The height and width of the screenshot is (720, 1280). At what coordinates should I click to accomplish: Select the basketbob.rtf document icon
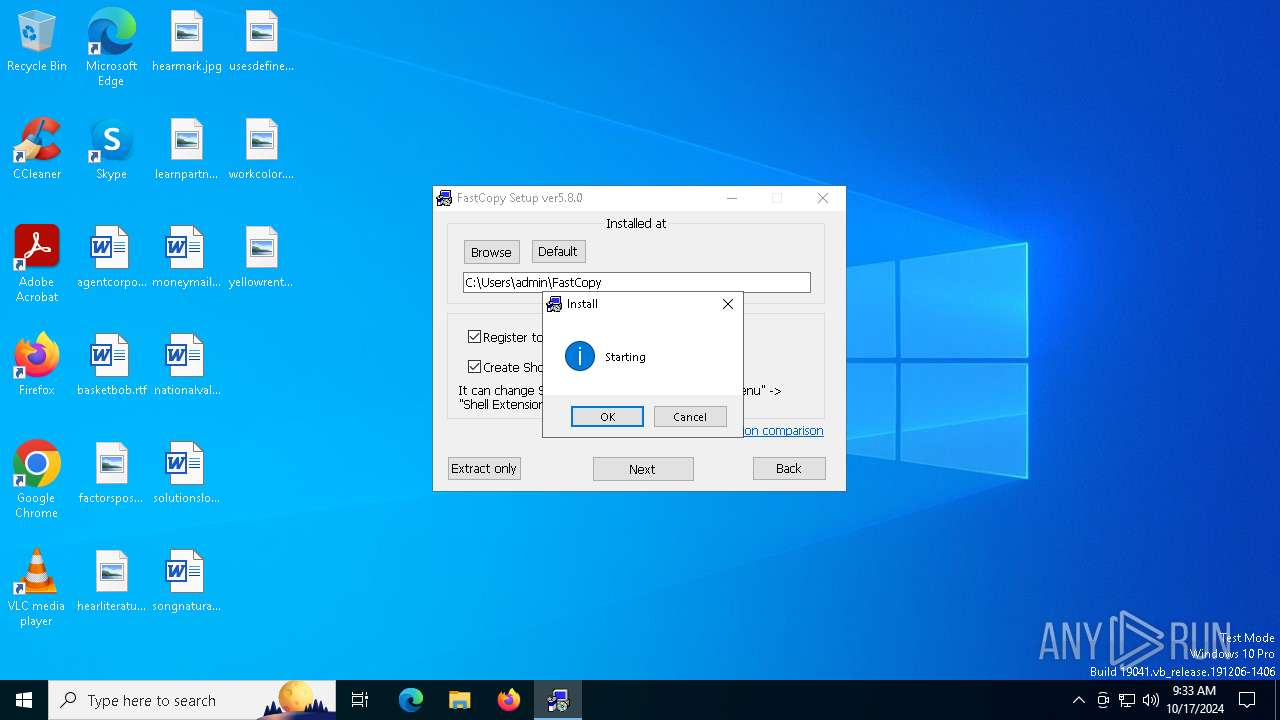coord(111,366)
